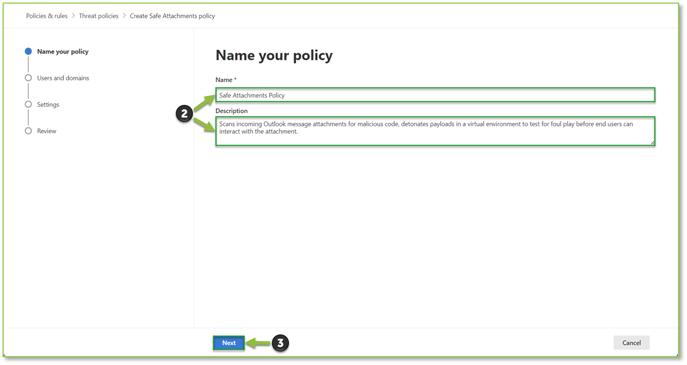This screenshot has height=365, width=687.
Task: Click the chevron after Threat policies
Action: (x=124, y=16)
